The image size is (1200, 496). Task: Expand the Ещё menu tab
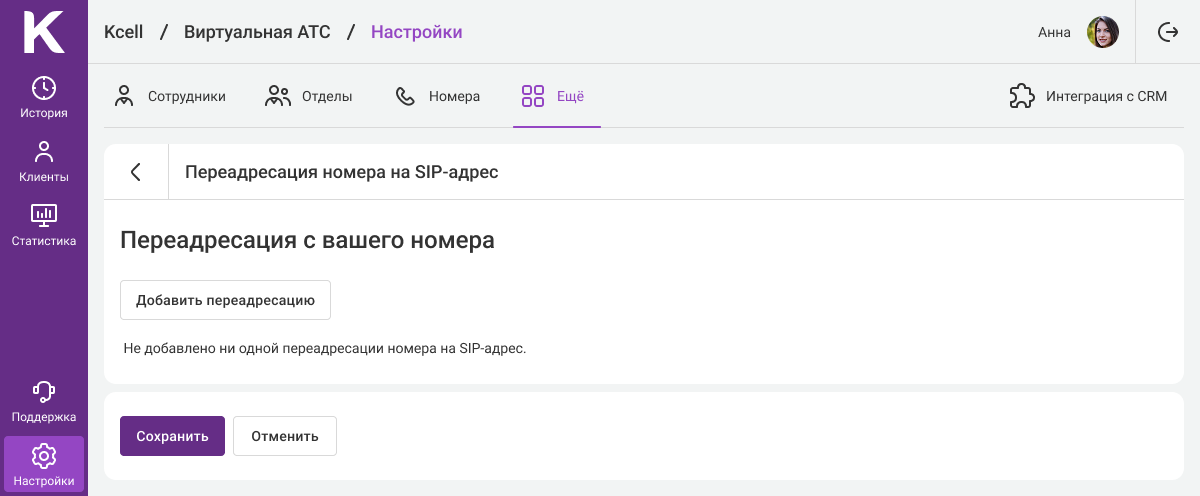coord(553,97)
